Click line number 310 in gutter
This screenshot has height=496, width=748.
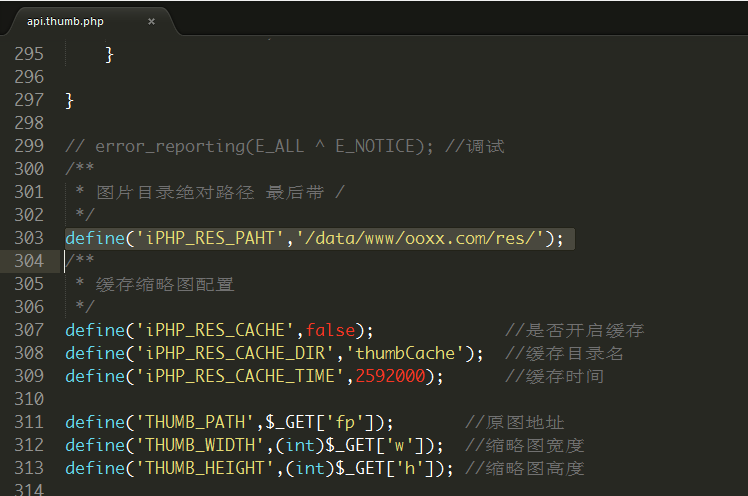pos(29,399)
